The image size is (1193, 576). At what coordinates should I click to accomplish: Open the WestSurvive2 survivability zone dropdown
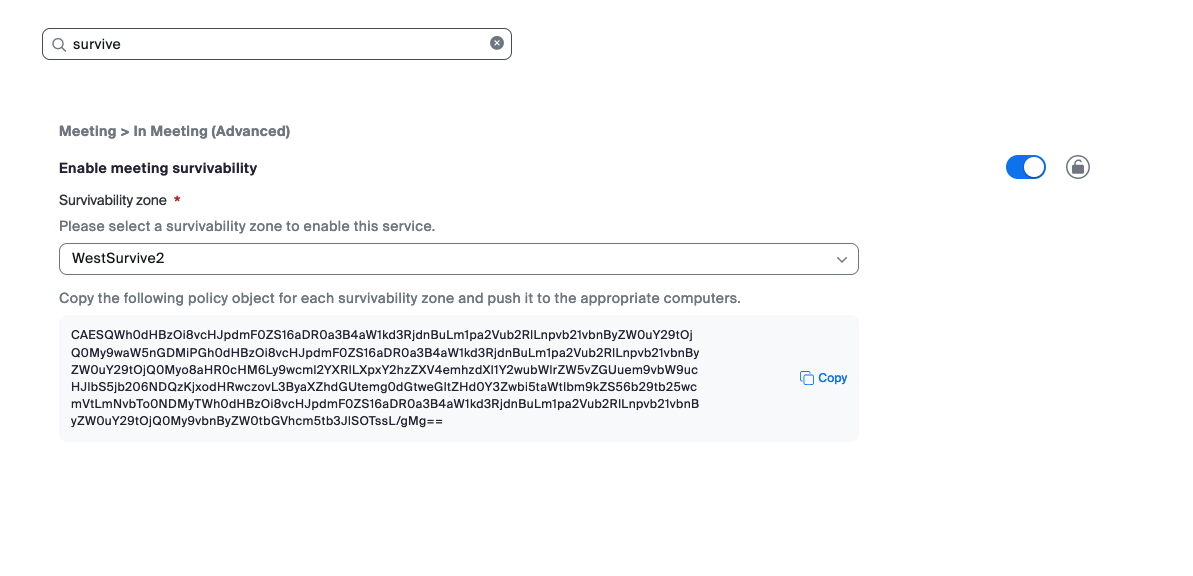[x=458, y=258]
